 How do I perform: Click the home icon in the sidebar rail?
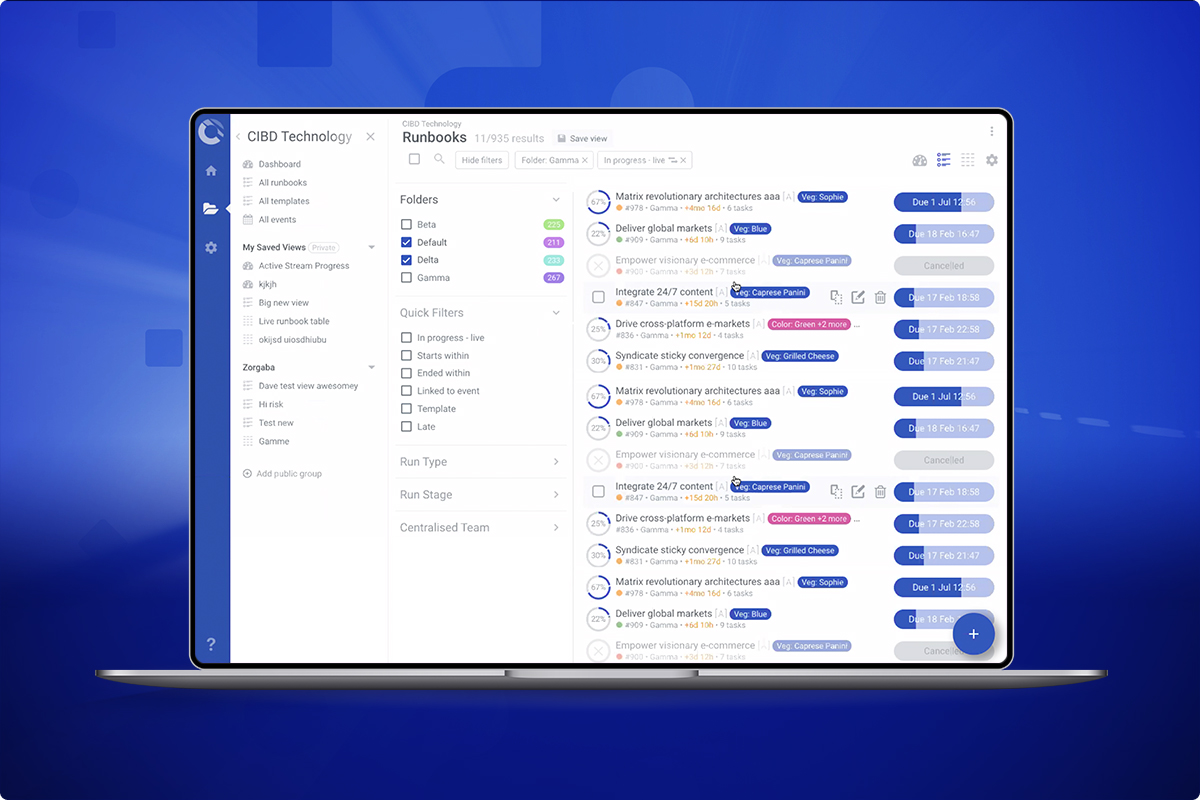pos(211,170)
